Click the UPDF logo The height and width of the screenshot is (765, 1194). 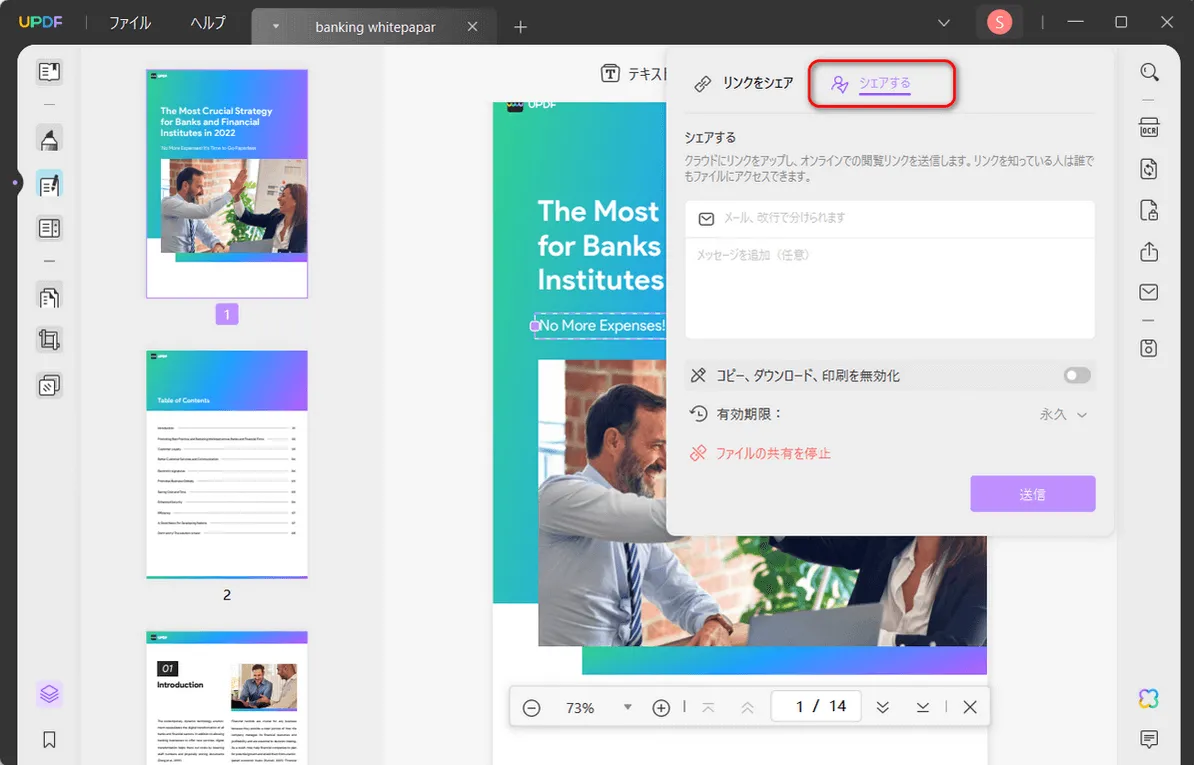pos(41,22)
